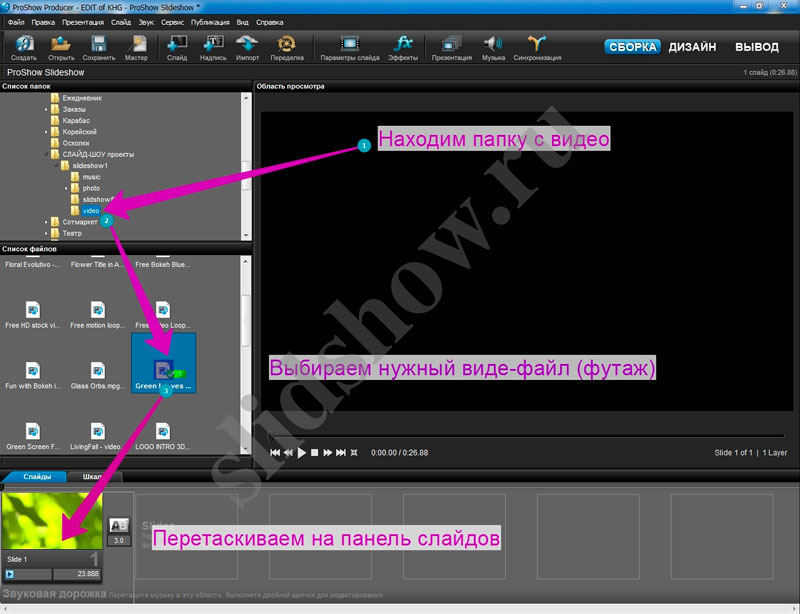
Task: Click the Презентация toolbar icon
Action: (452, 47)
